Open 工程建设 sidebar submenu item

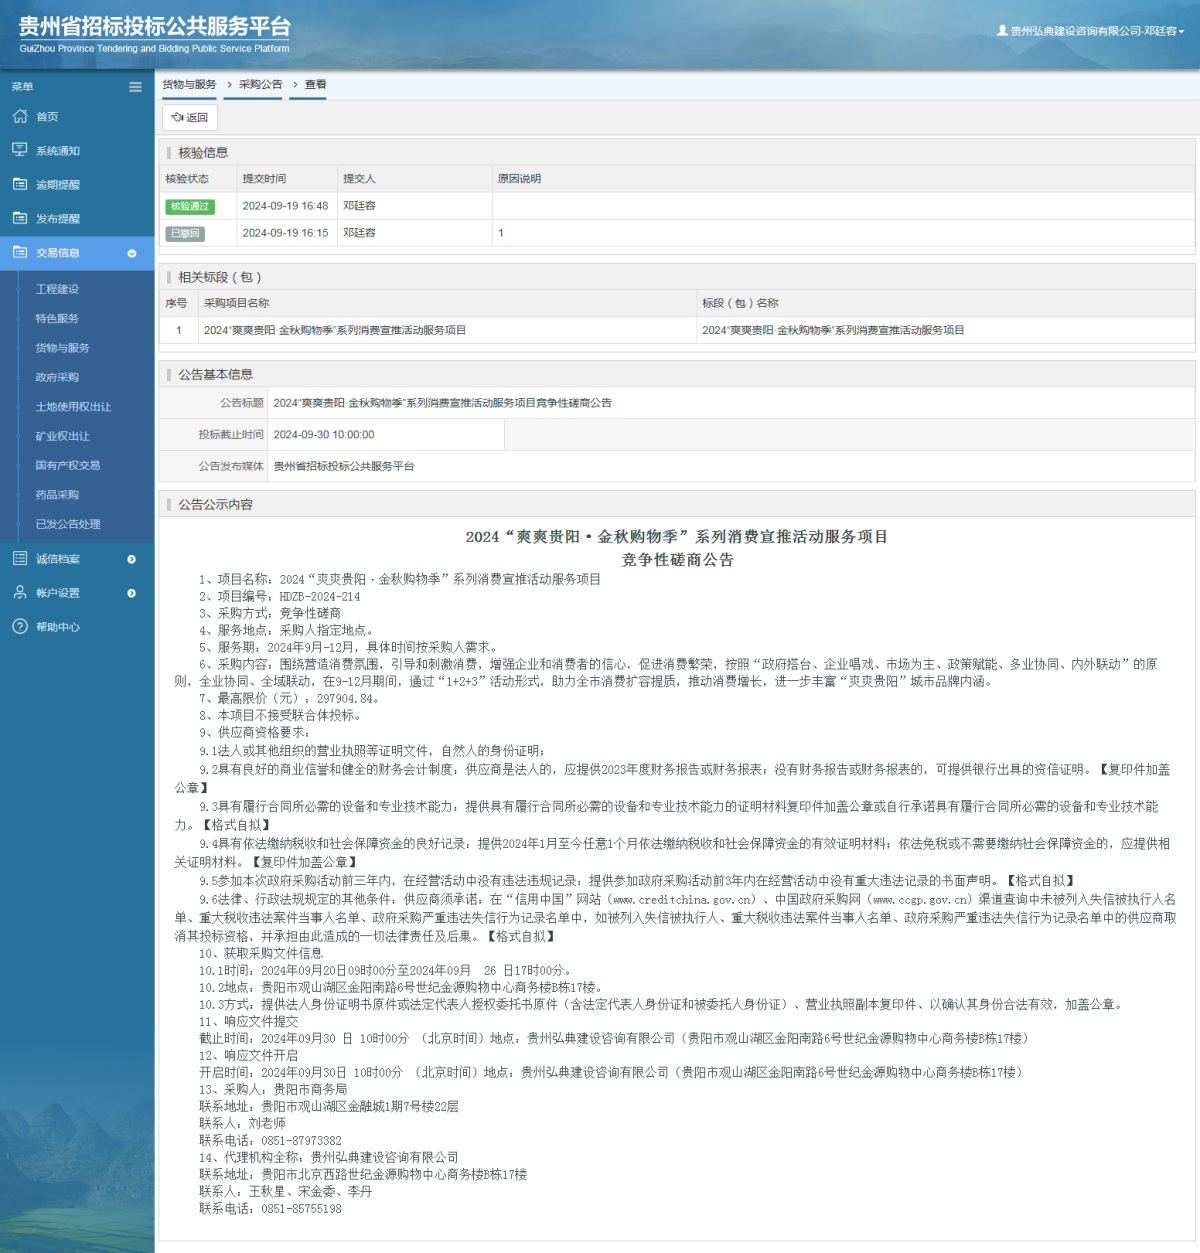click(57, 289)
